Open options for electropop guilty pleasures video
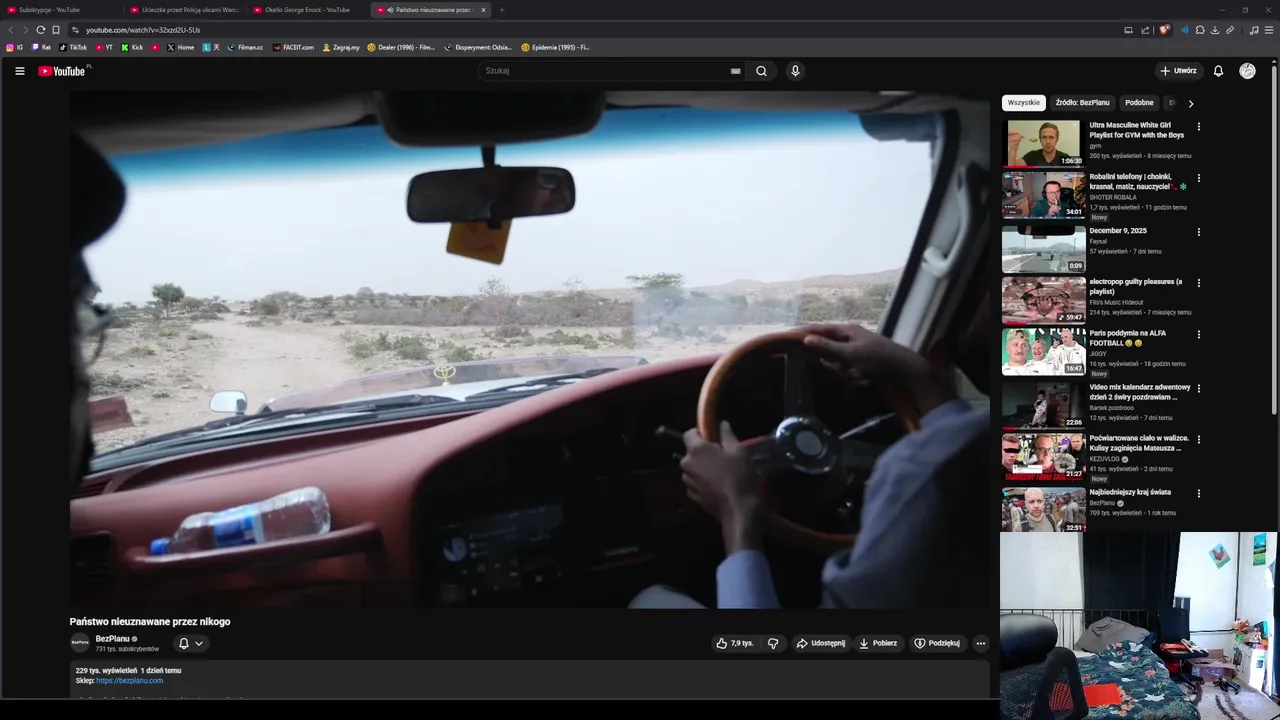The image size is (1280, 720). coord(1198,283)
